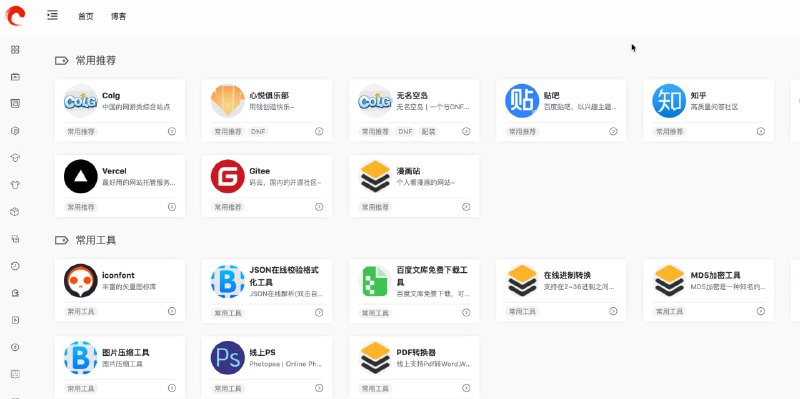Open iconfont via its arrow button

pos(172,311)
